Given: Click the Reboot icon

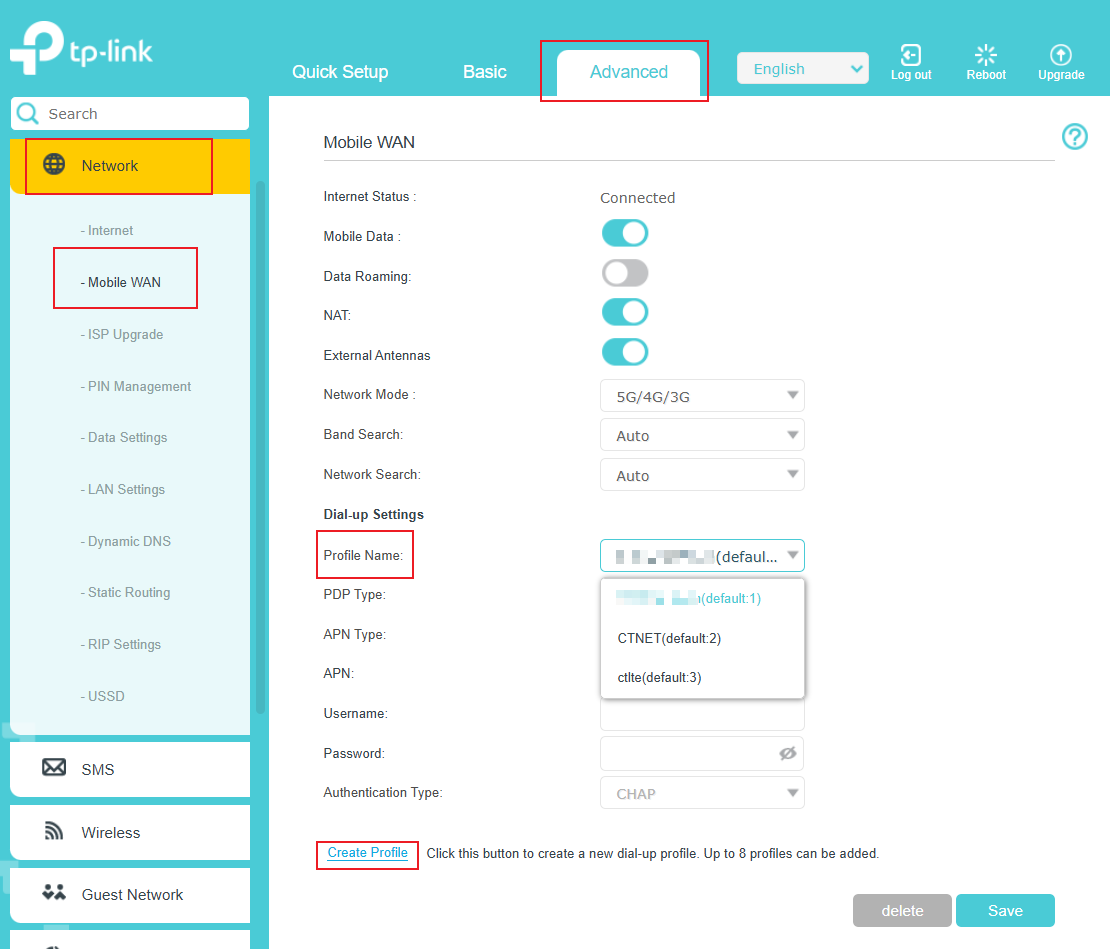Looking at the screenshot, I should 986,56.
